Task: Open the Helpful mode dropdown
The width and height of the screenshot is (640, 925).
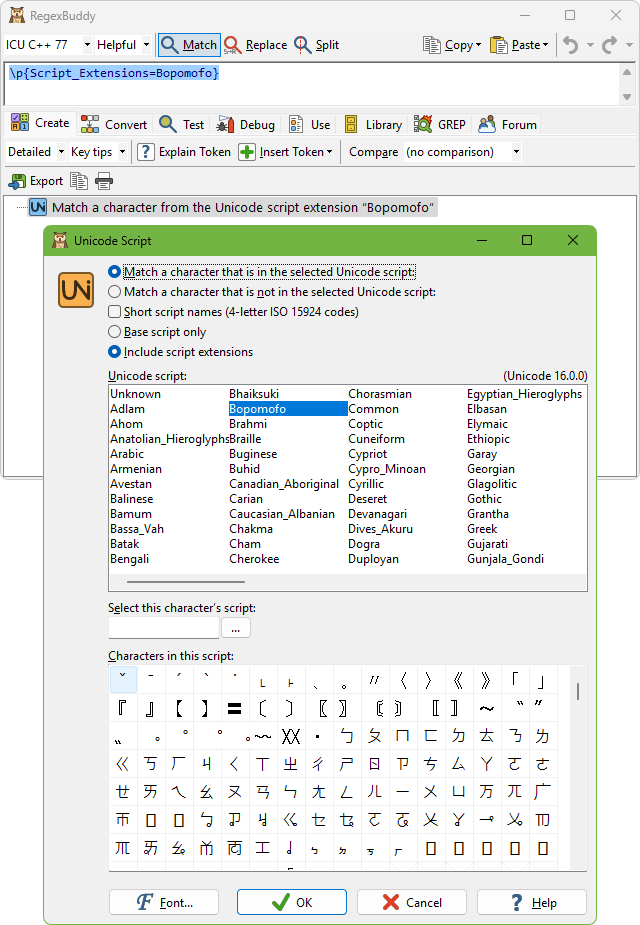Action: point(146,45)
